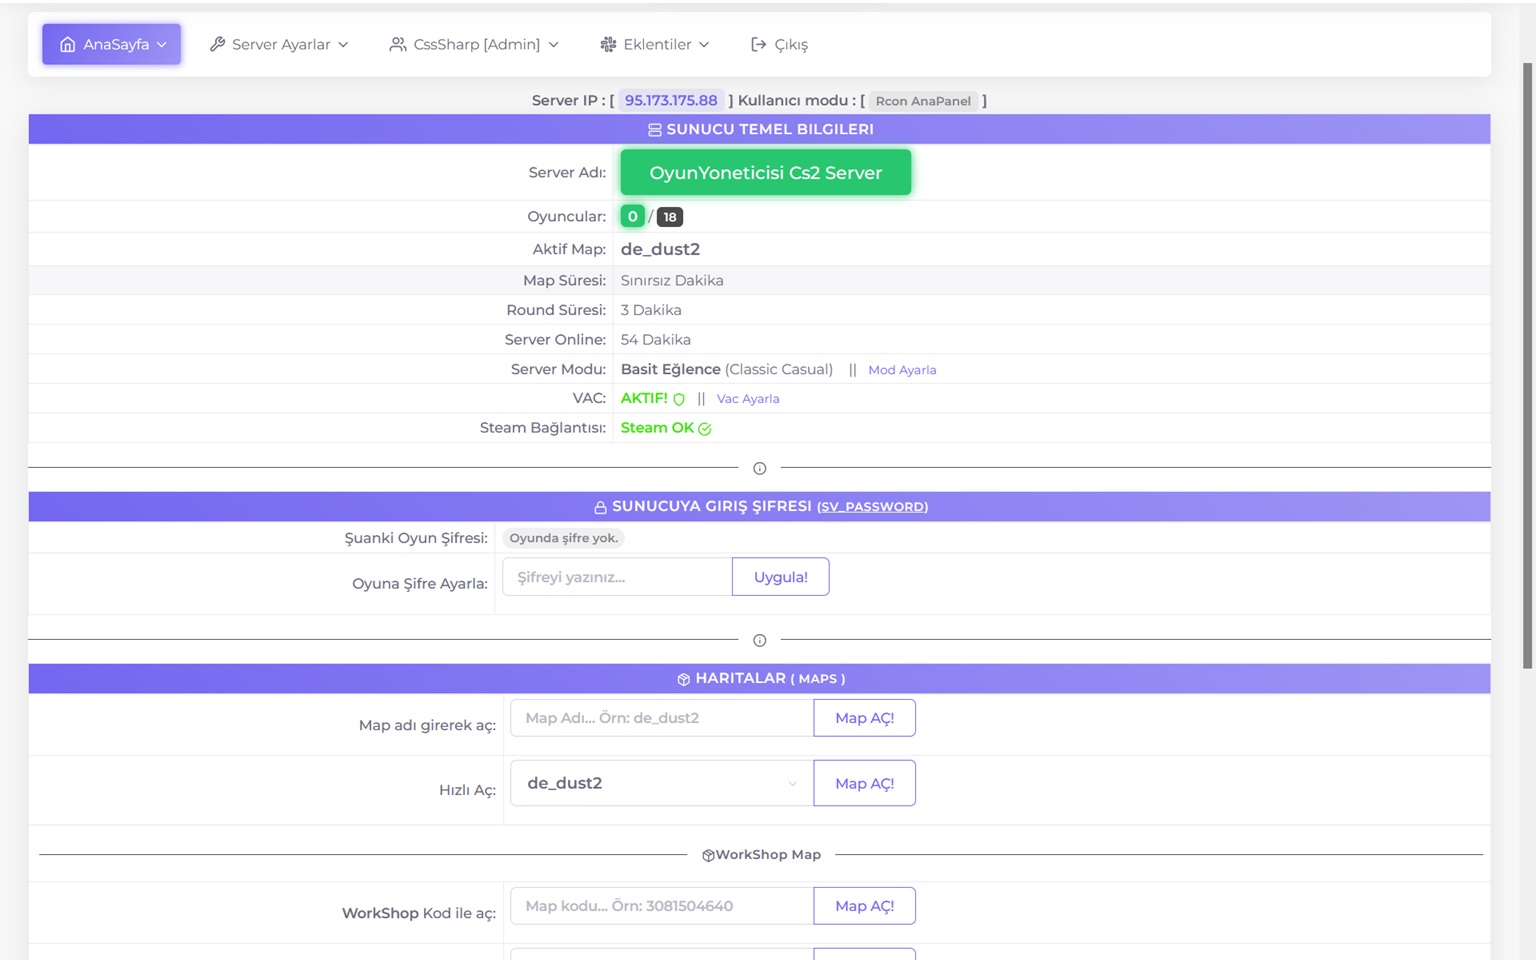Click the cube icon beside Haritalar title
The image size is (1536, 960).
click(x=683, y=679)
